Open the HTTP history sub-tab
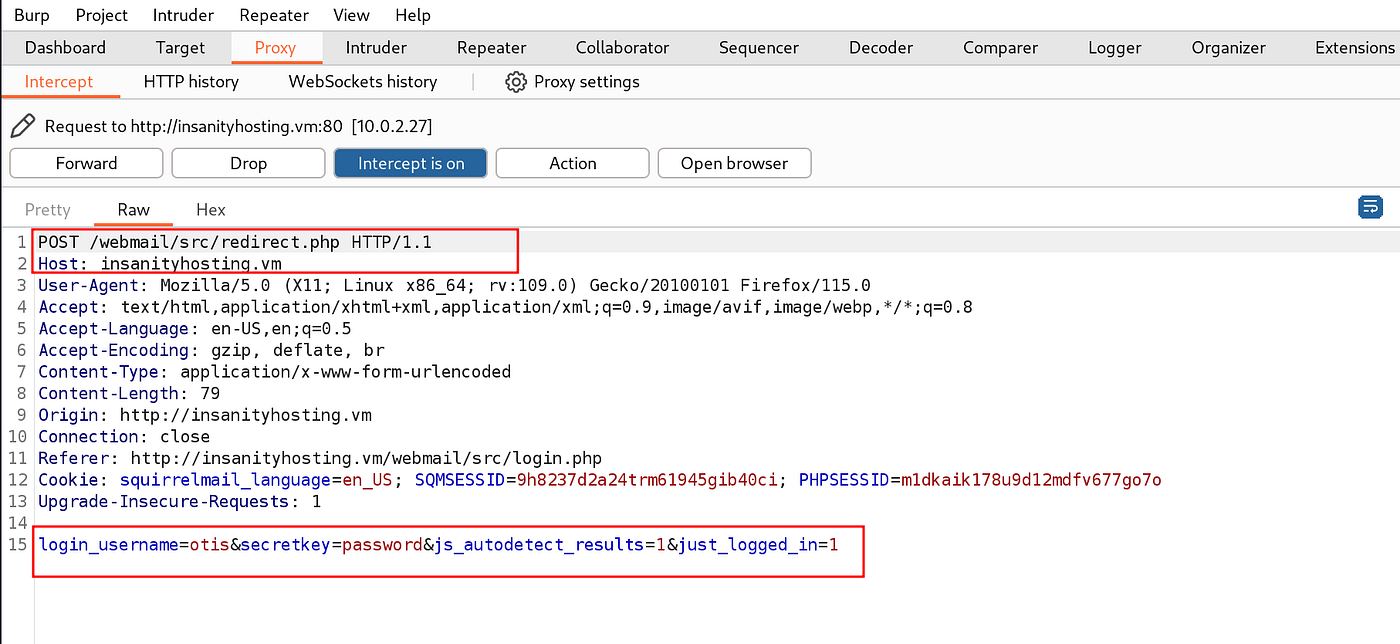 coord(191,82)
